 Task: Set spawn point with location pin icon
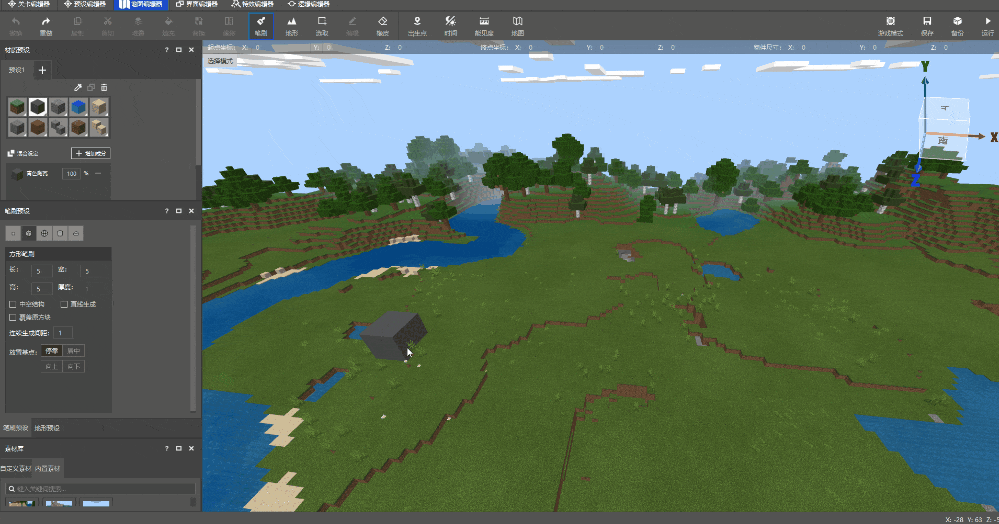click(417, 24)
